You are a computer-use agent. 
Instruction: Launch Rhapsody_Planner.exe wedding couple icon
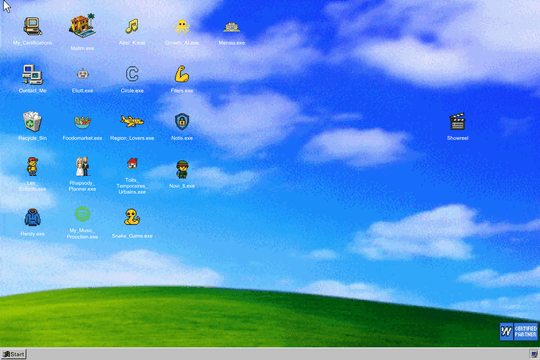pos(82,167)
